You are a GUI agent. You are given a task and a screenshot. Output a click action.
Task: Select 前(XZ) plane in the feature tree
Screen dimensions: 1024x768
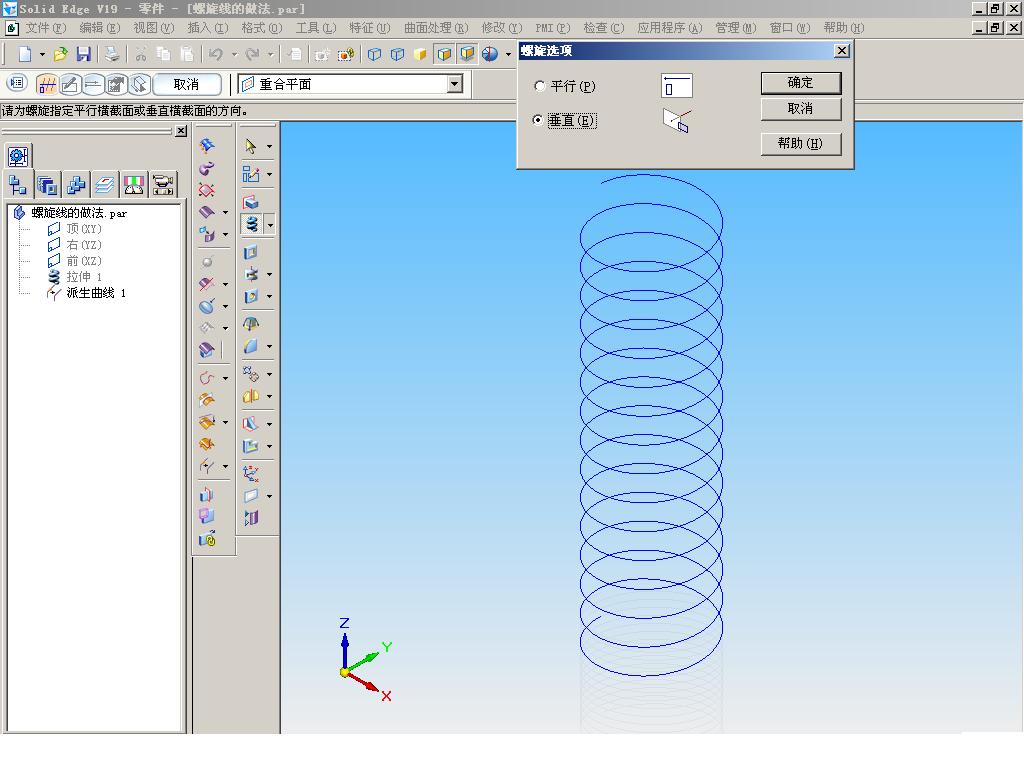[x=84, y=261]
